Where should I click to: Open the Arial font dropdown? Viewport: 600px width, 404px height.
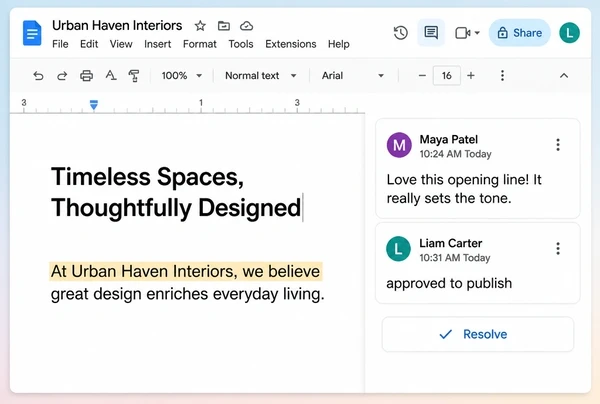click(352, 76)
